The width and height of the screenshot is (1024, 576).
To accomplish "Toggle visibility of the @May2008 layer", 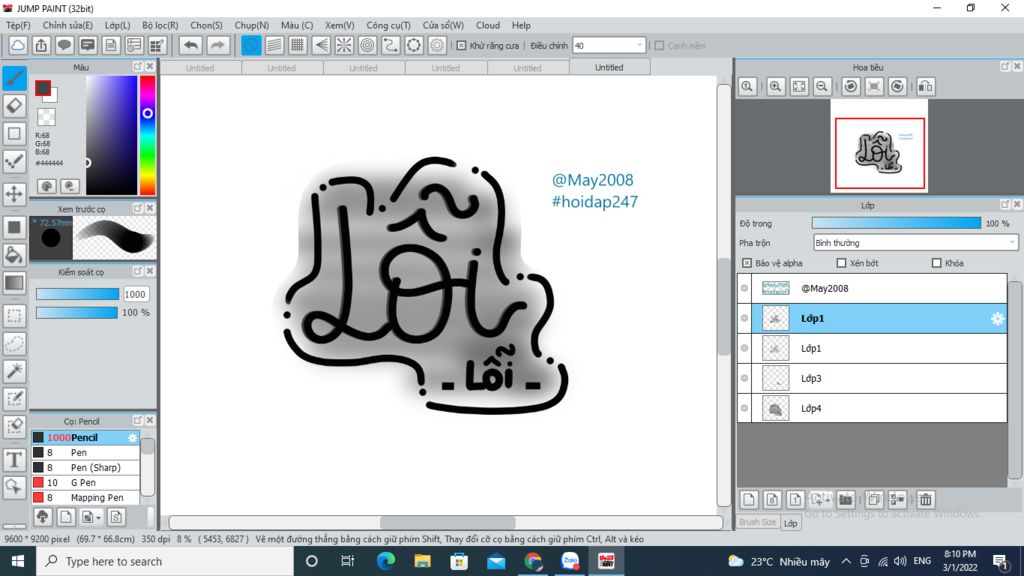I will pos(744,288).
